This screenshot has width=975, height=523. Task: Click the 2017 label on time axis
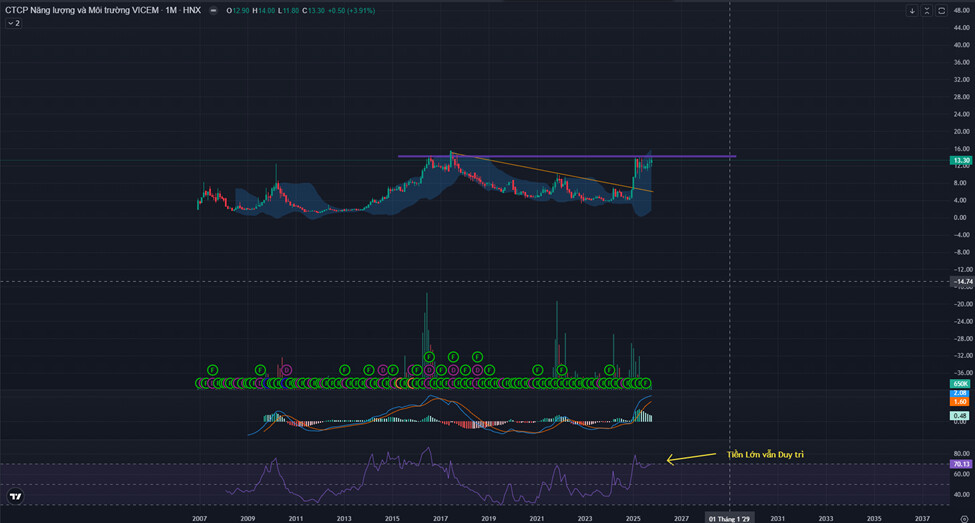coord(440,519)
